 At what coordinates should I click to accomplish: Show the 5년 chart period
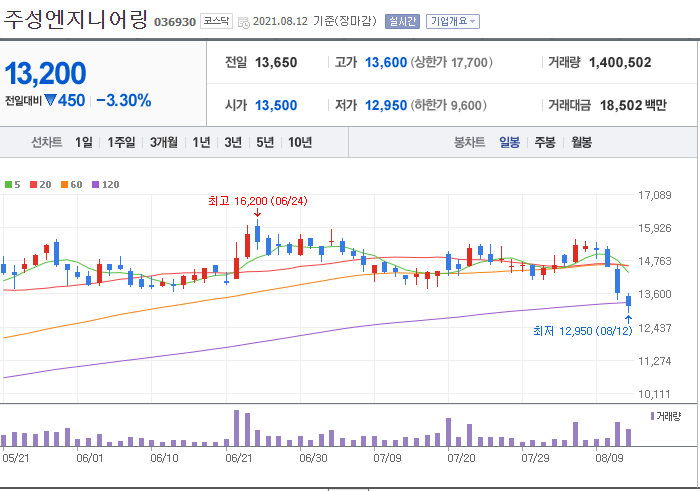coord(265,142)
